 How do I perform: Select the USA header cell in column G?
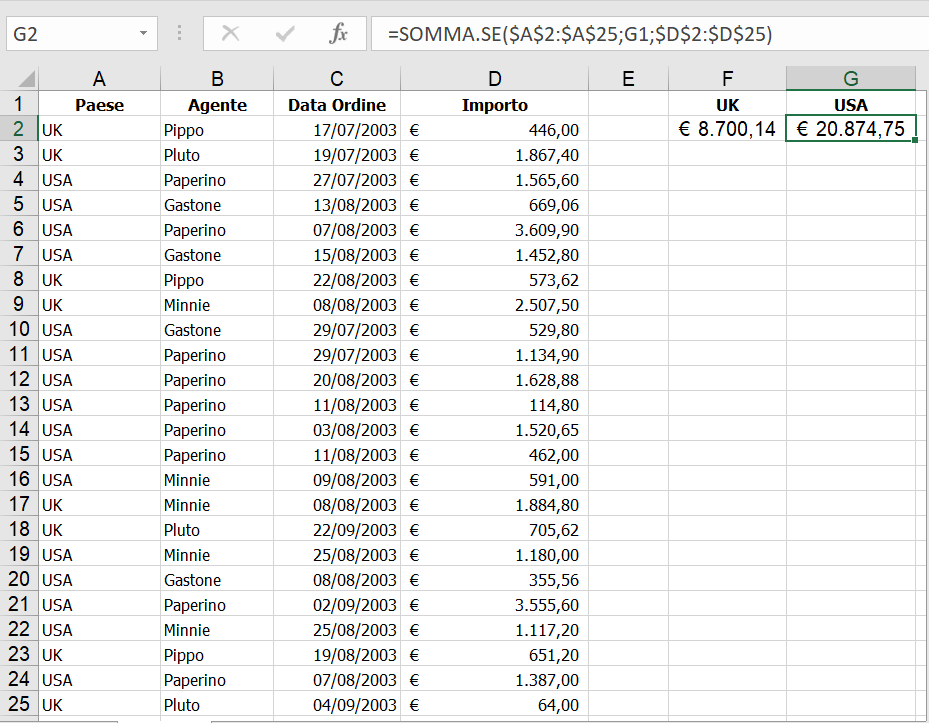coord(851,104)
